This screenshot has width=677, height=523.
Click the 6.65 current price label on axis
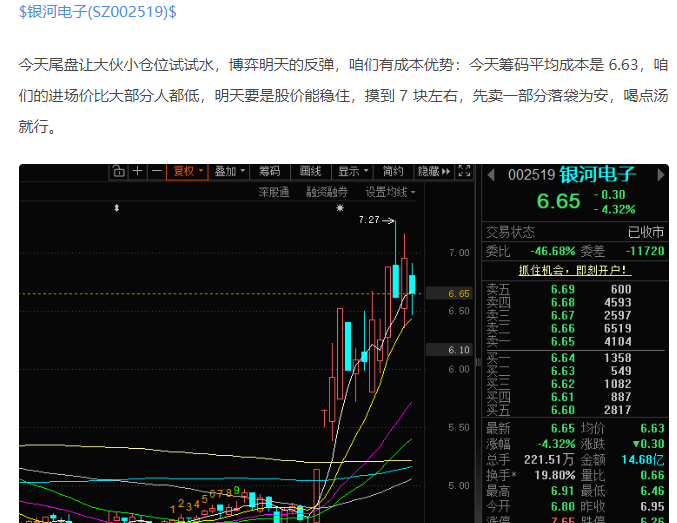[449, 294]
